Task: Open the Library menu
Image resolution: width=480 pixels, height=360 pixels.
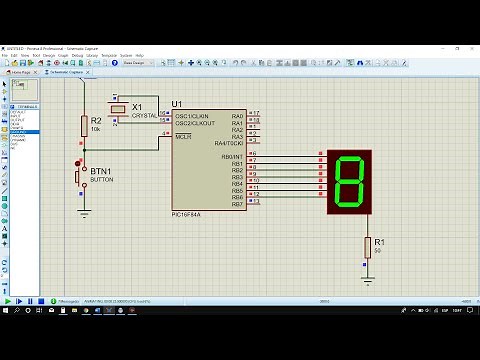Action: pos(92,55)
